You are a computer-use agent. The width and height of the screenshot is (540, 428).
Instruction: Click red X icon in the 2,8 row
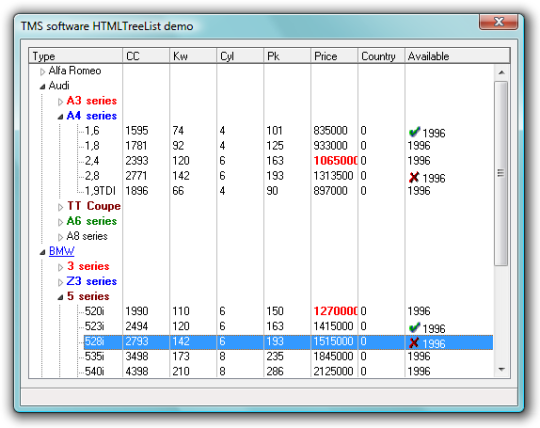(x=414, y=177)
